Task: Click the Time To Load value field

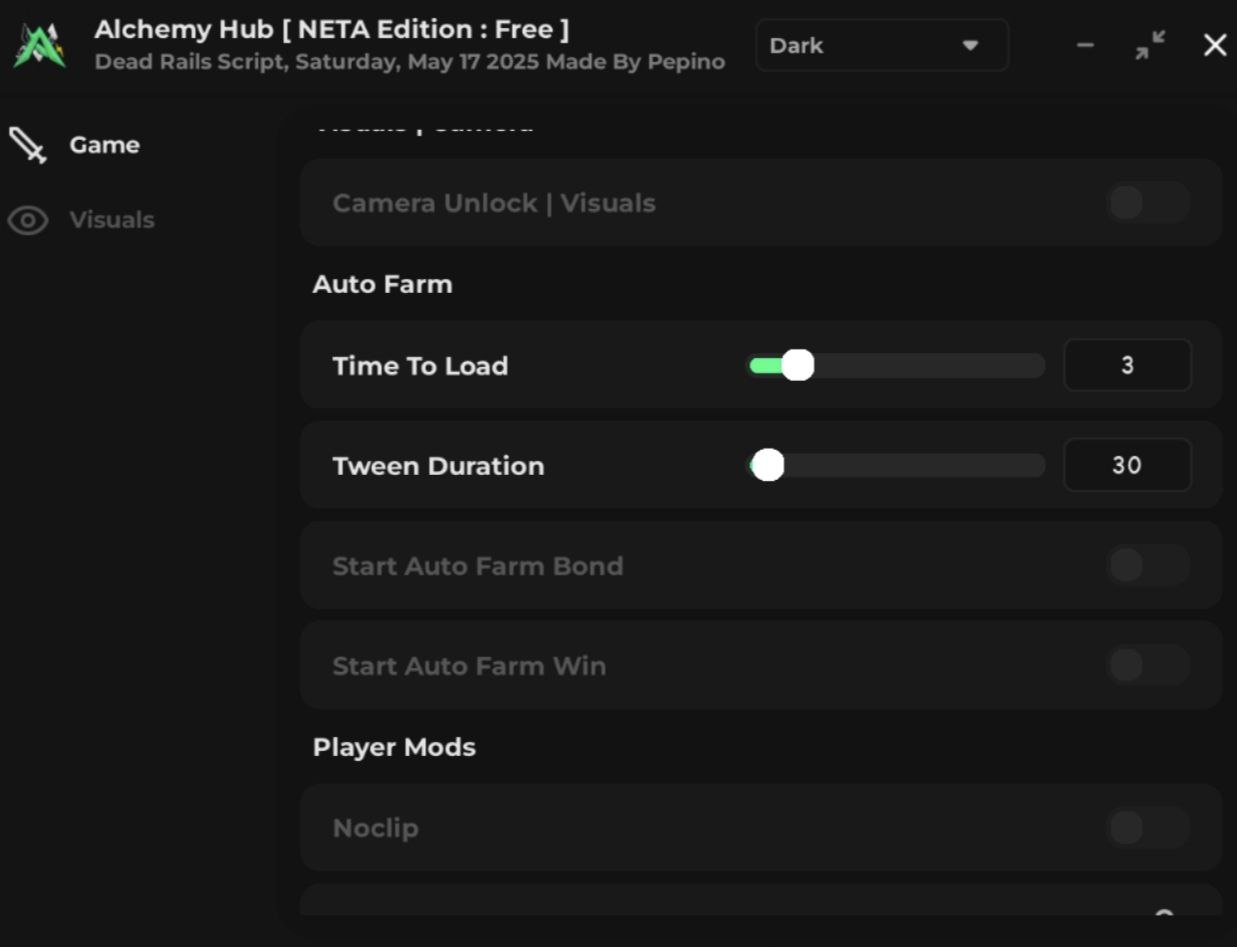Action: click(x=1127, y=366)
